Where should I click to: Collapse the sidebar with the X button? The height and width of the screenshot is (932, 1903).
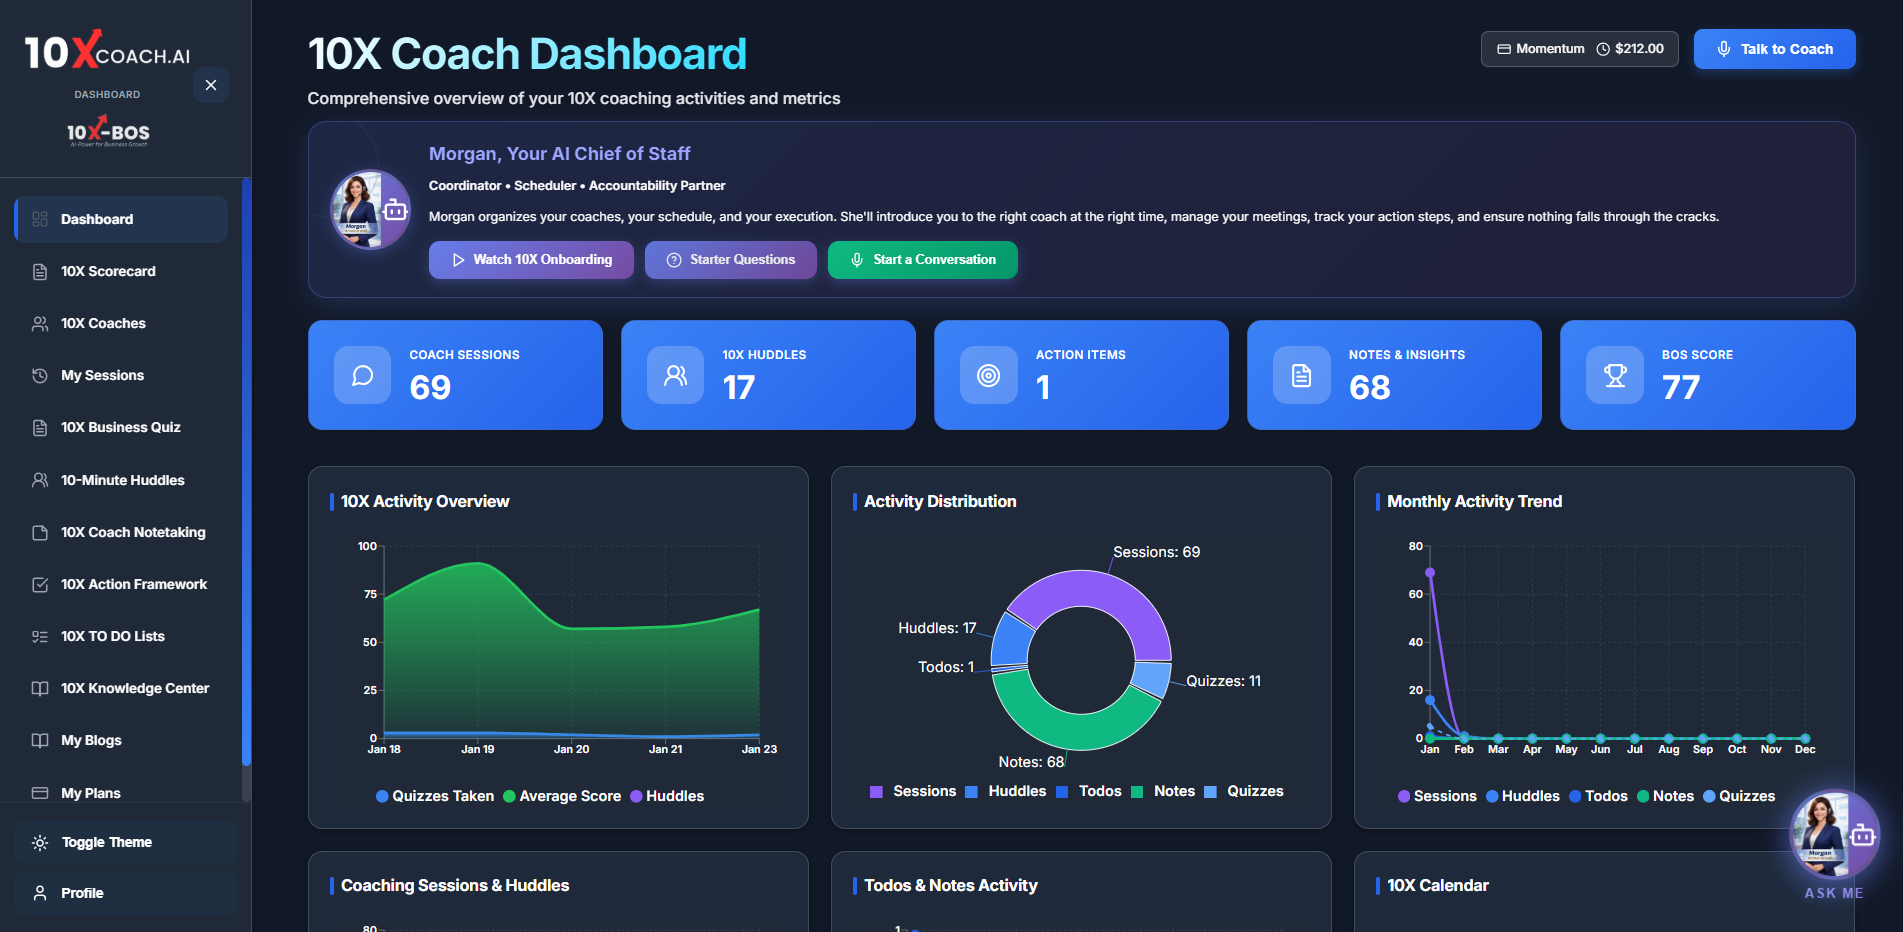coord(211,85)
